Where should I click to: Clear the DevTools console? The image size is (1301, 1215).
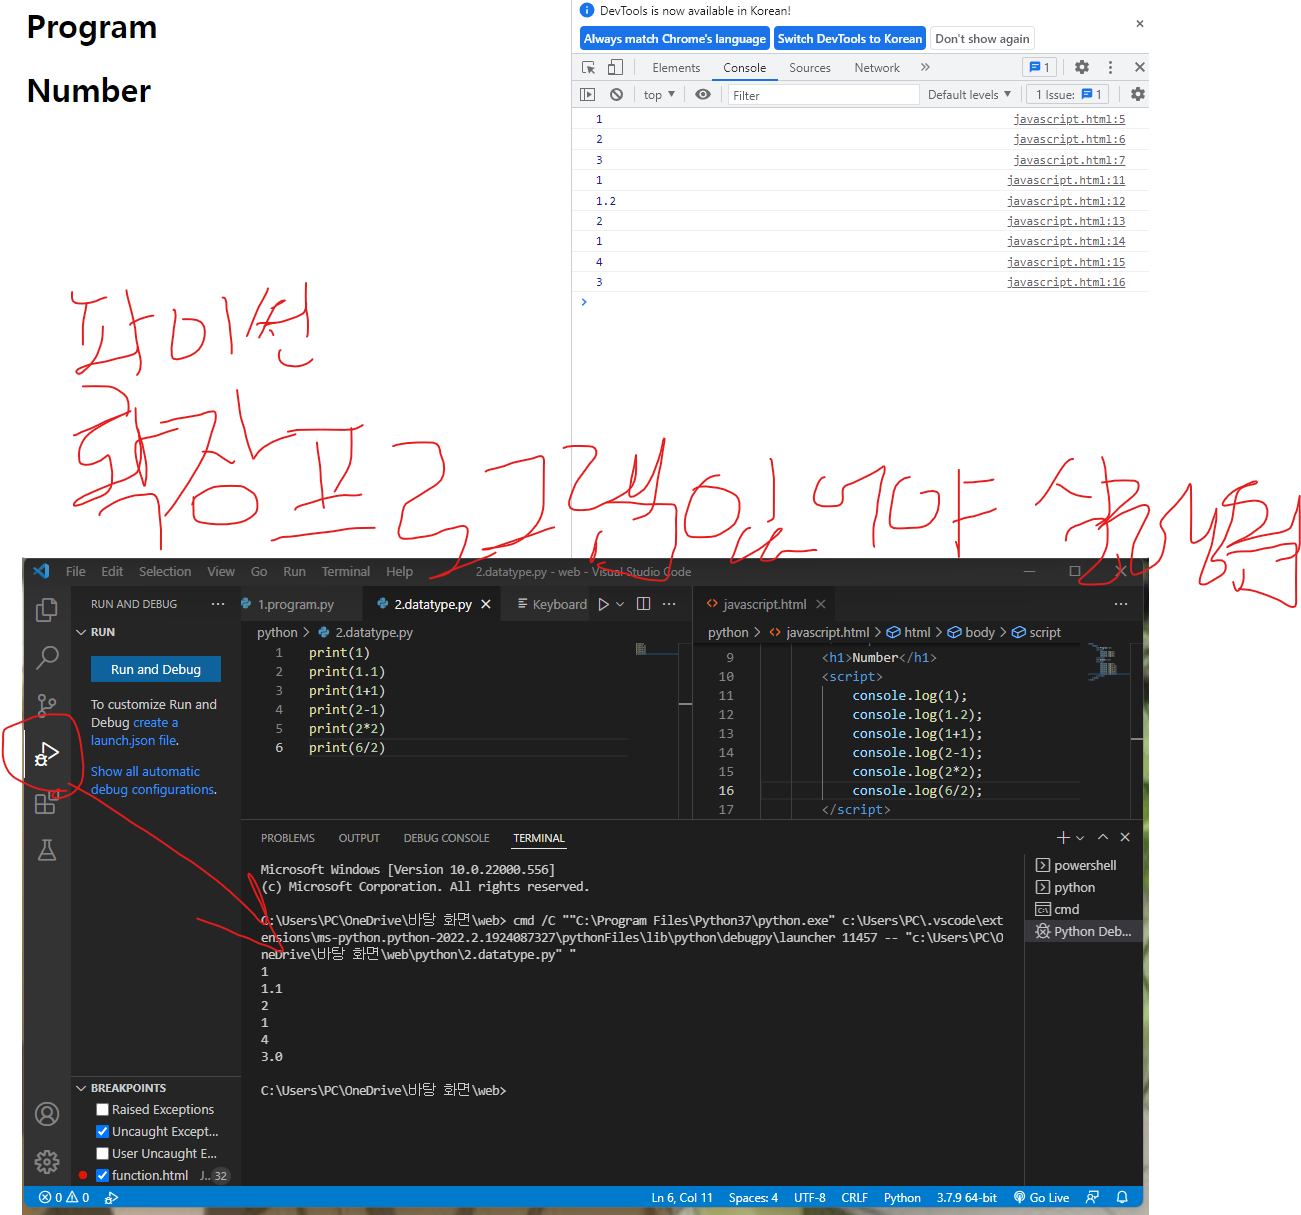[x=616, y=94]
